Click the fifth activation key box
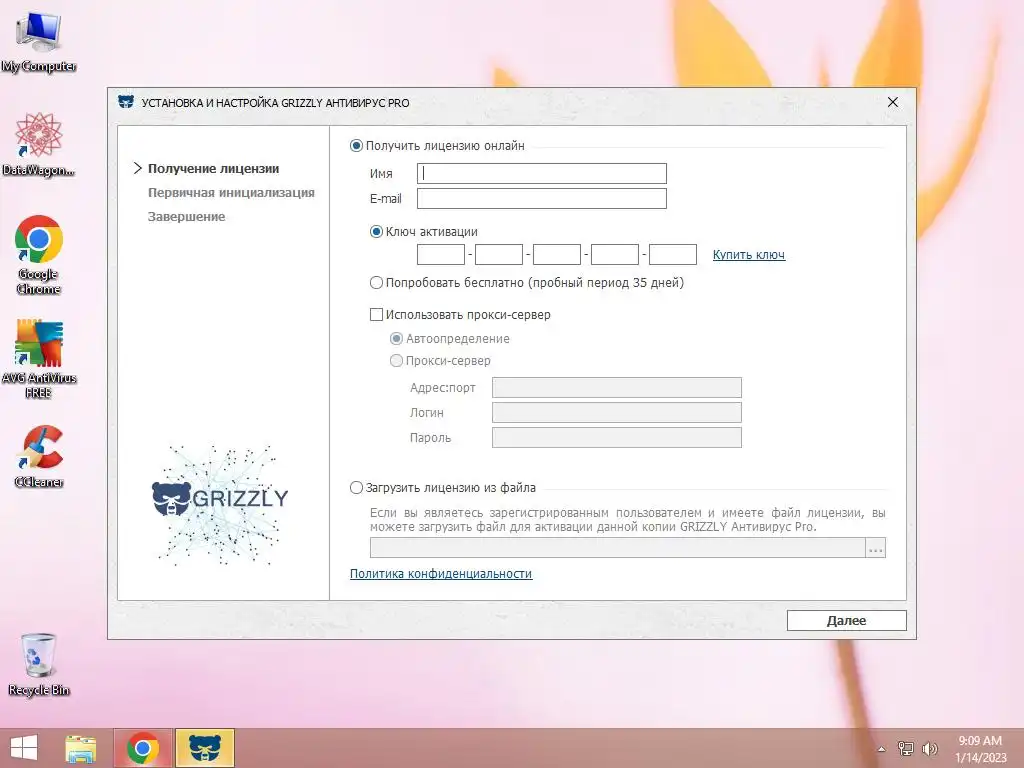The height and width of the screenshot is (768, 1024). click(x=673, y=254)
